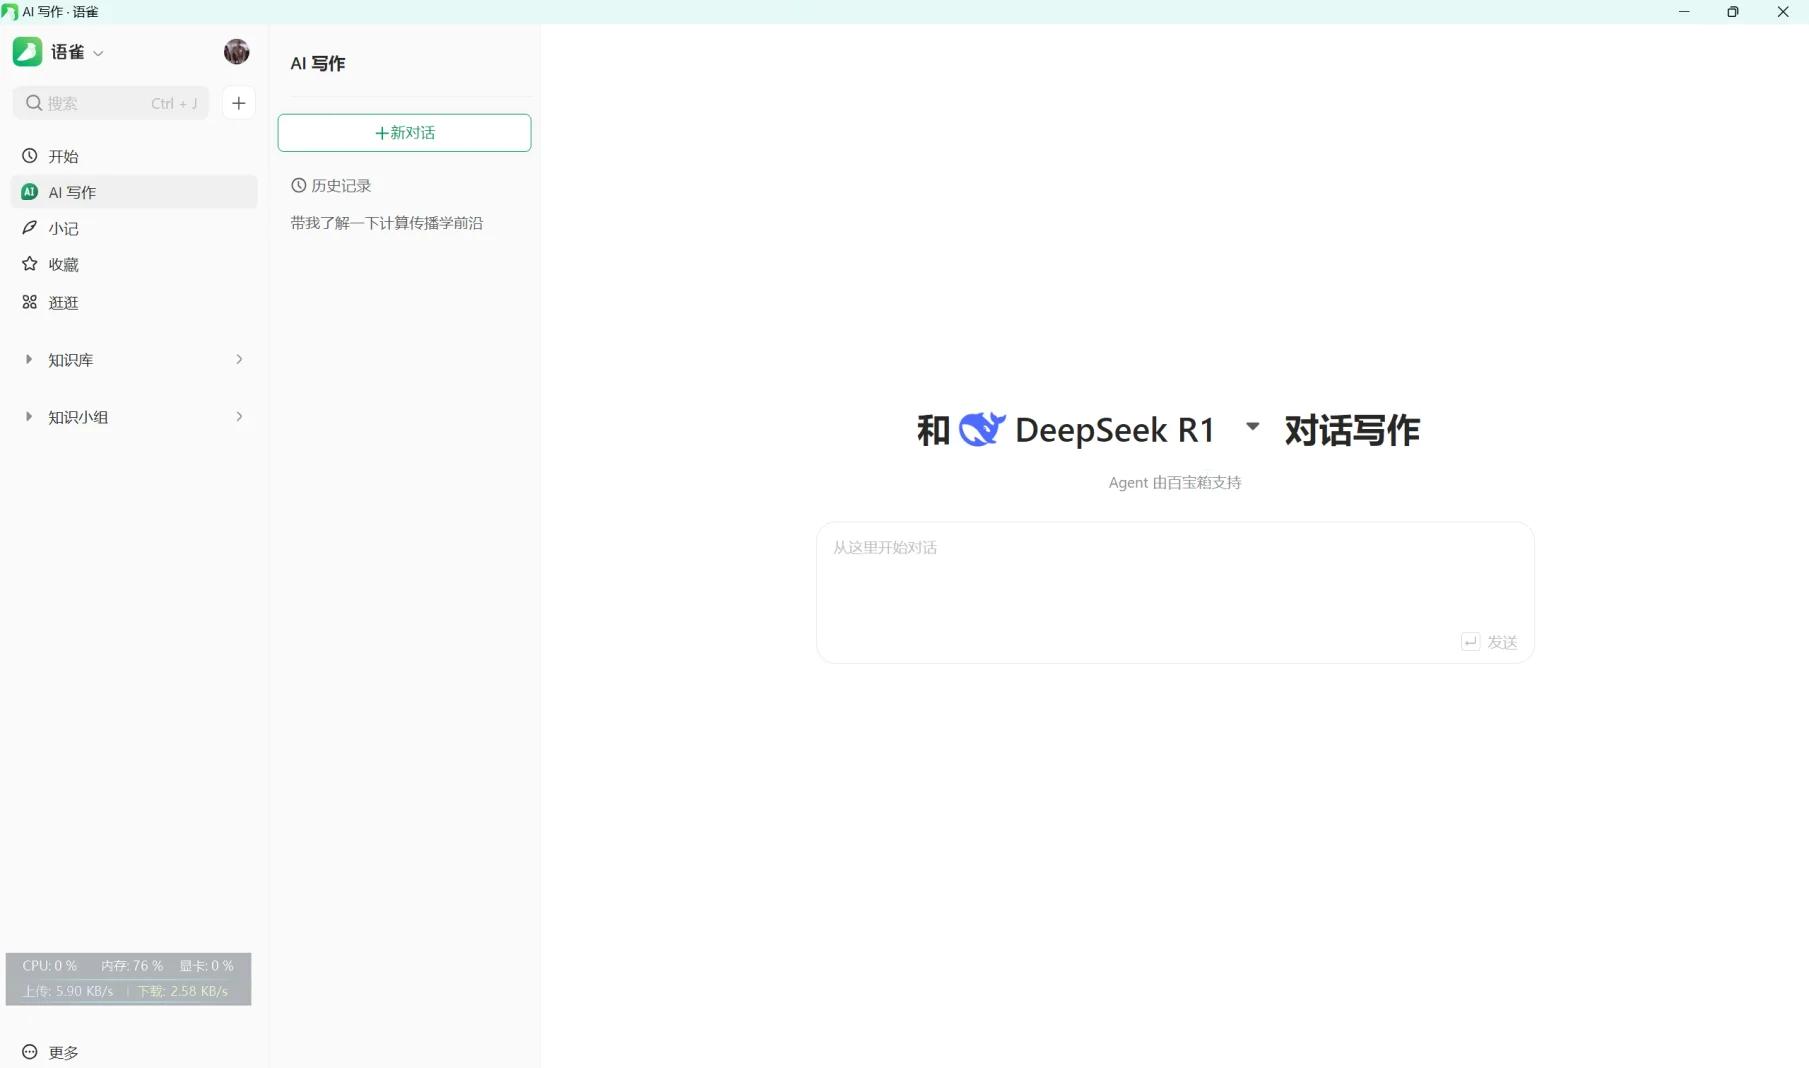This screenshot has width=1809, height=1068.
Task: Click 知识小组 label in sidebar
Action: (78, 417)
